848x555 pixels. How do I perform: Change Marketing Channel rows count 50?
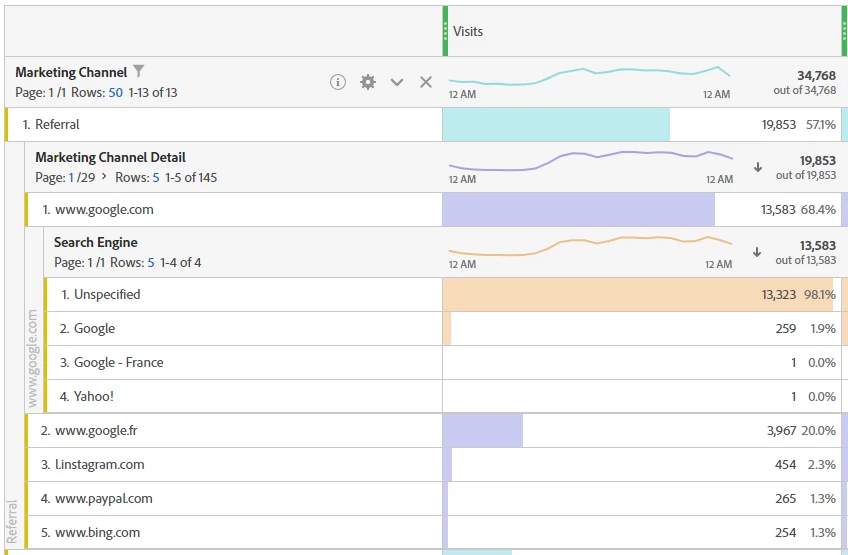pos(116,92)
